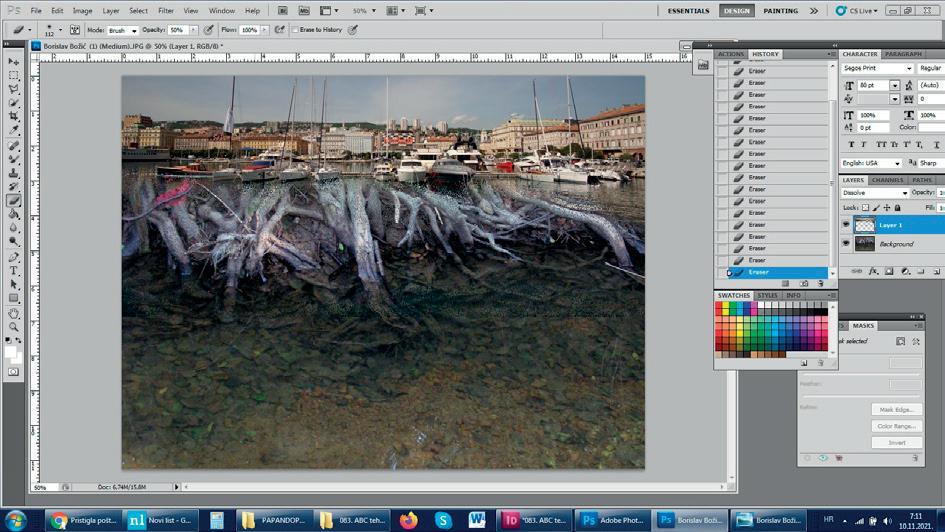945x532 pixels.
Task: Switch to the Paragraph tab
Action: [x=903, y=54]
